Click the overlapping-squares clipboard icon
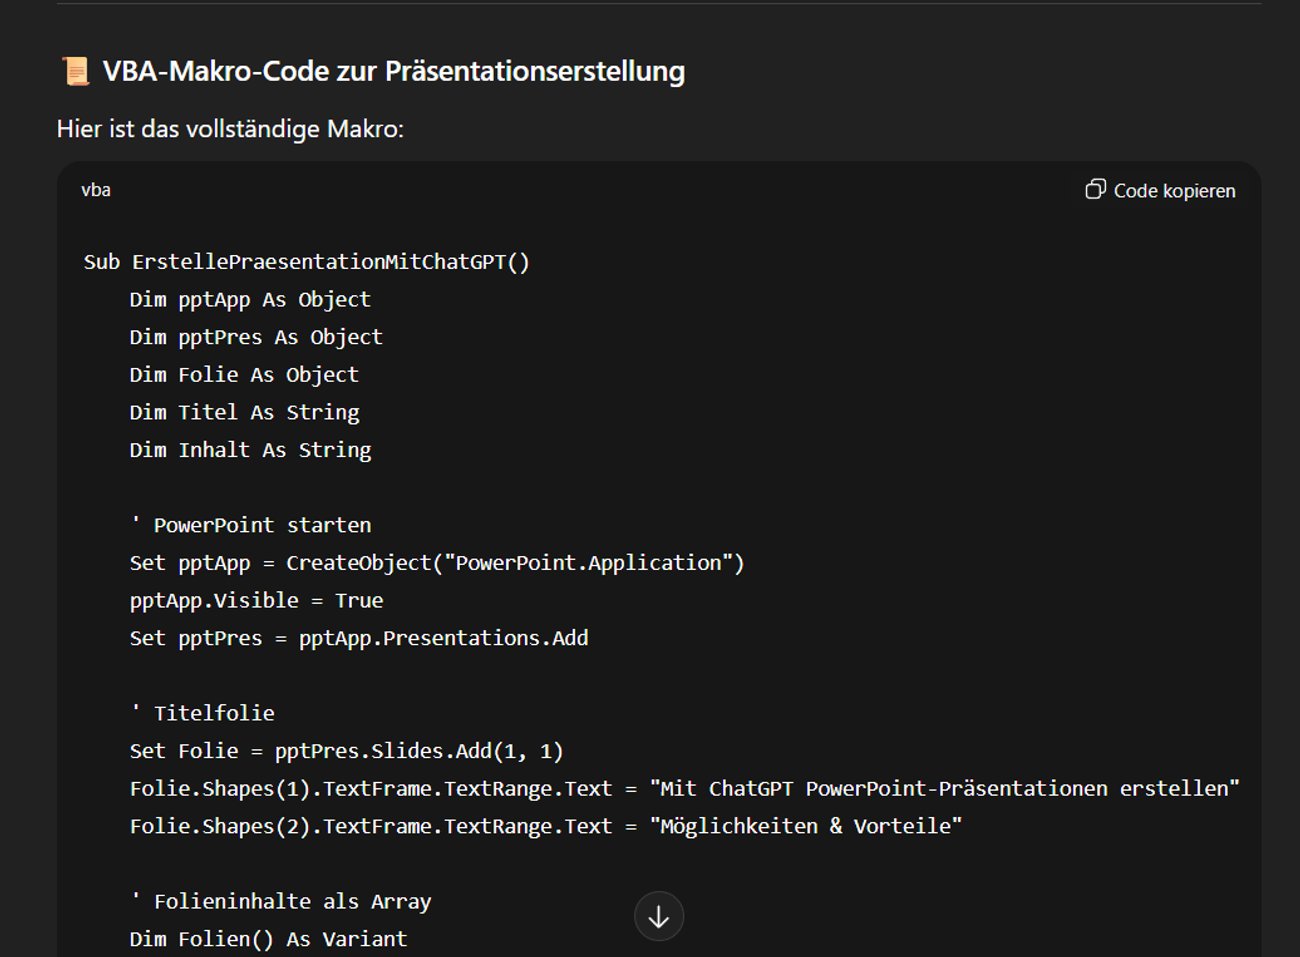 click(1095, 190)
